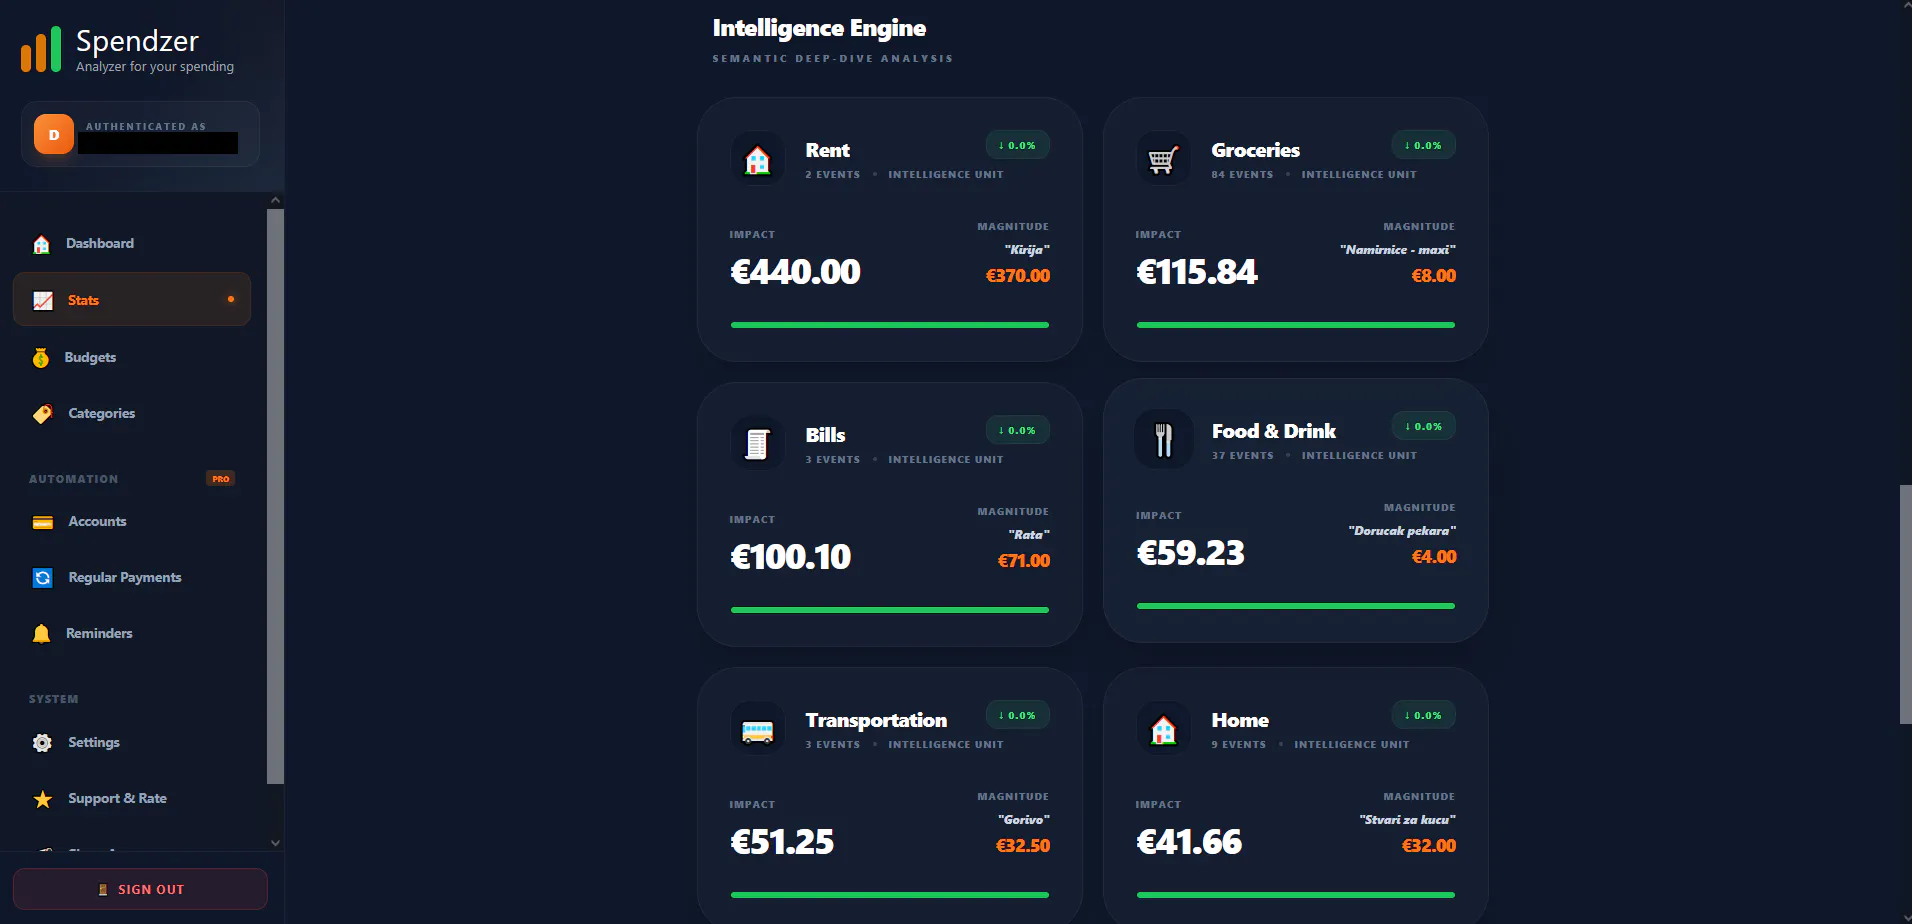1912x924 pixels.
Task: Open the Dashboard page
Action: 132,244
